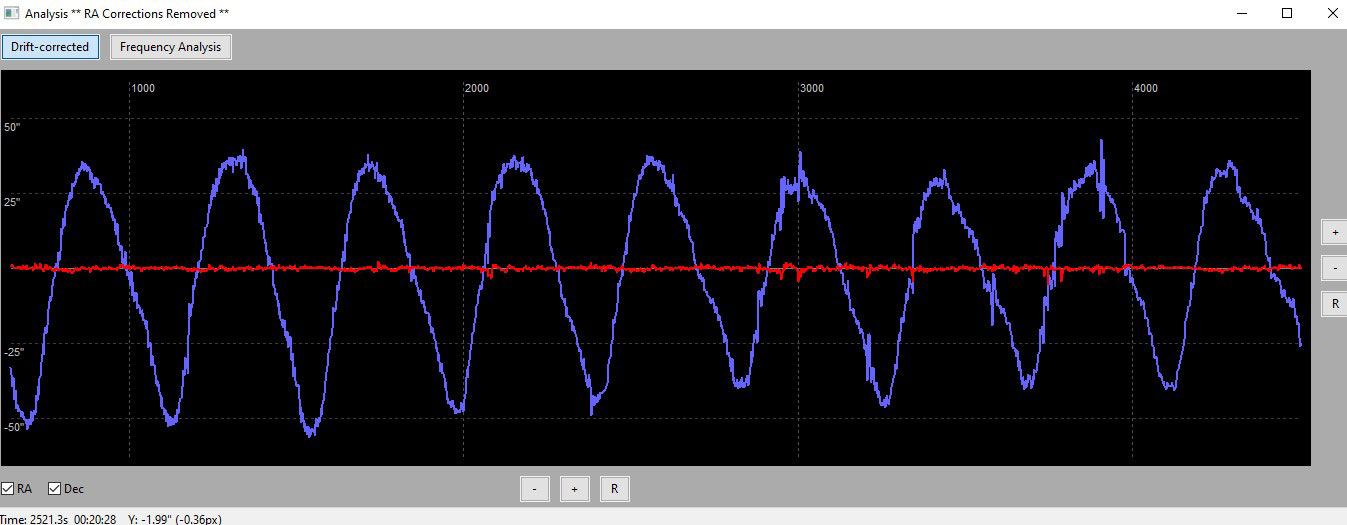The image size is (1347, 525).
Task: Zoom out vertically with right-side minus button
Action: click(1332, 268)
